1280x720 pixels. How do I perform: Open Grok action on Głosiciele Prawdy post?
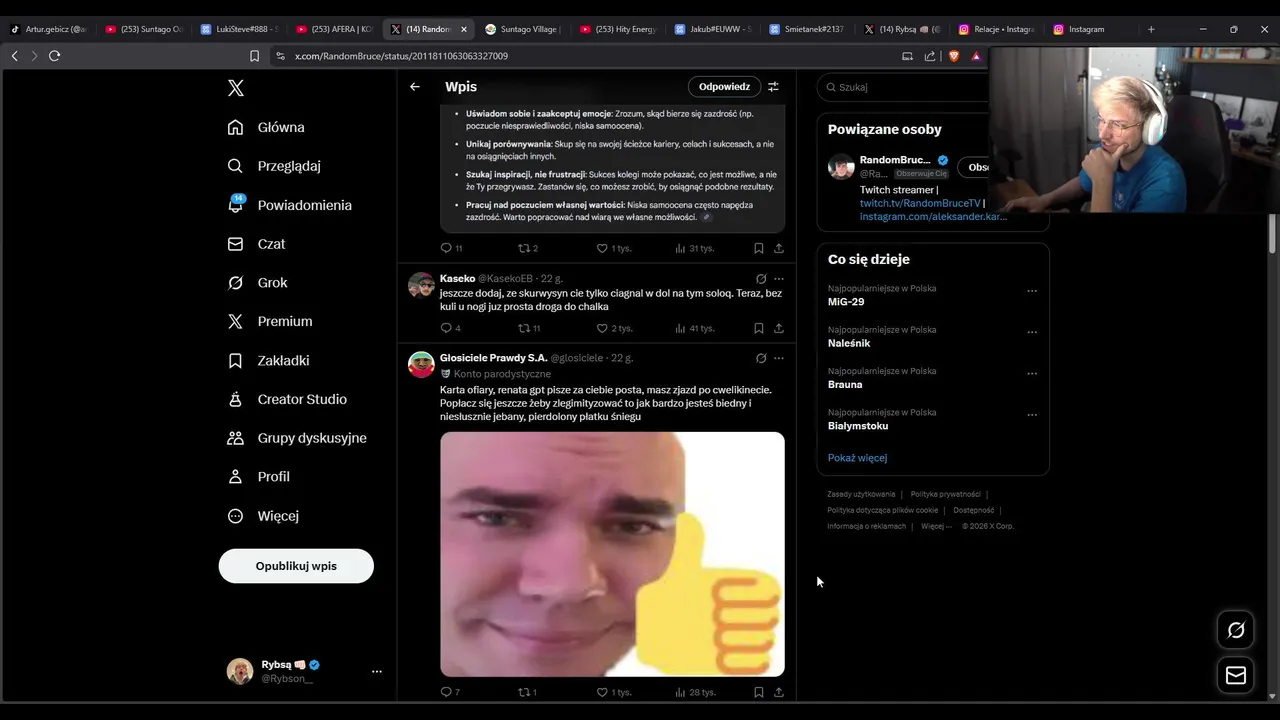point(761,358)
